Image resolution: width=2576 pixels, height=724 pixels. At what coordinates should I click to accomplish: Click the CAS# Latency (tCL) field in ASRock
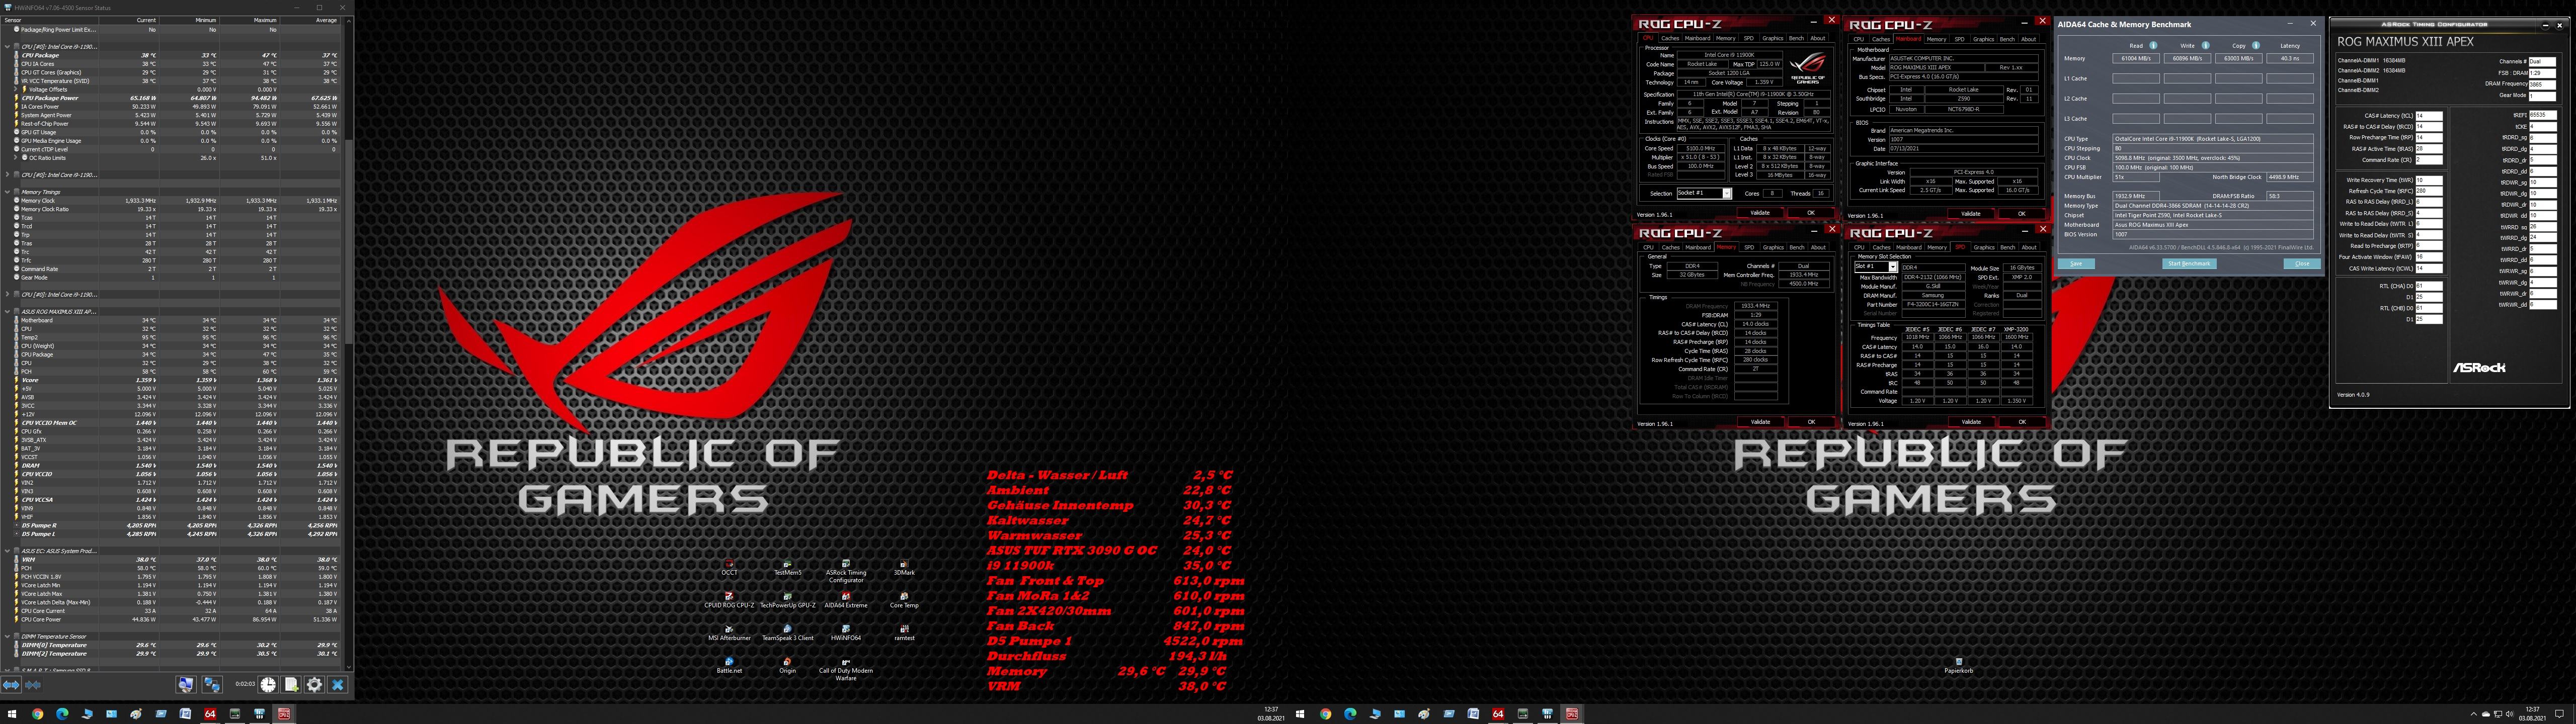coord(2429,116)
